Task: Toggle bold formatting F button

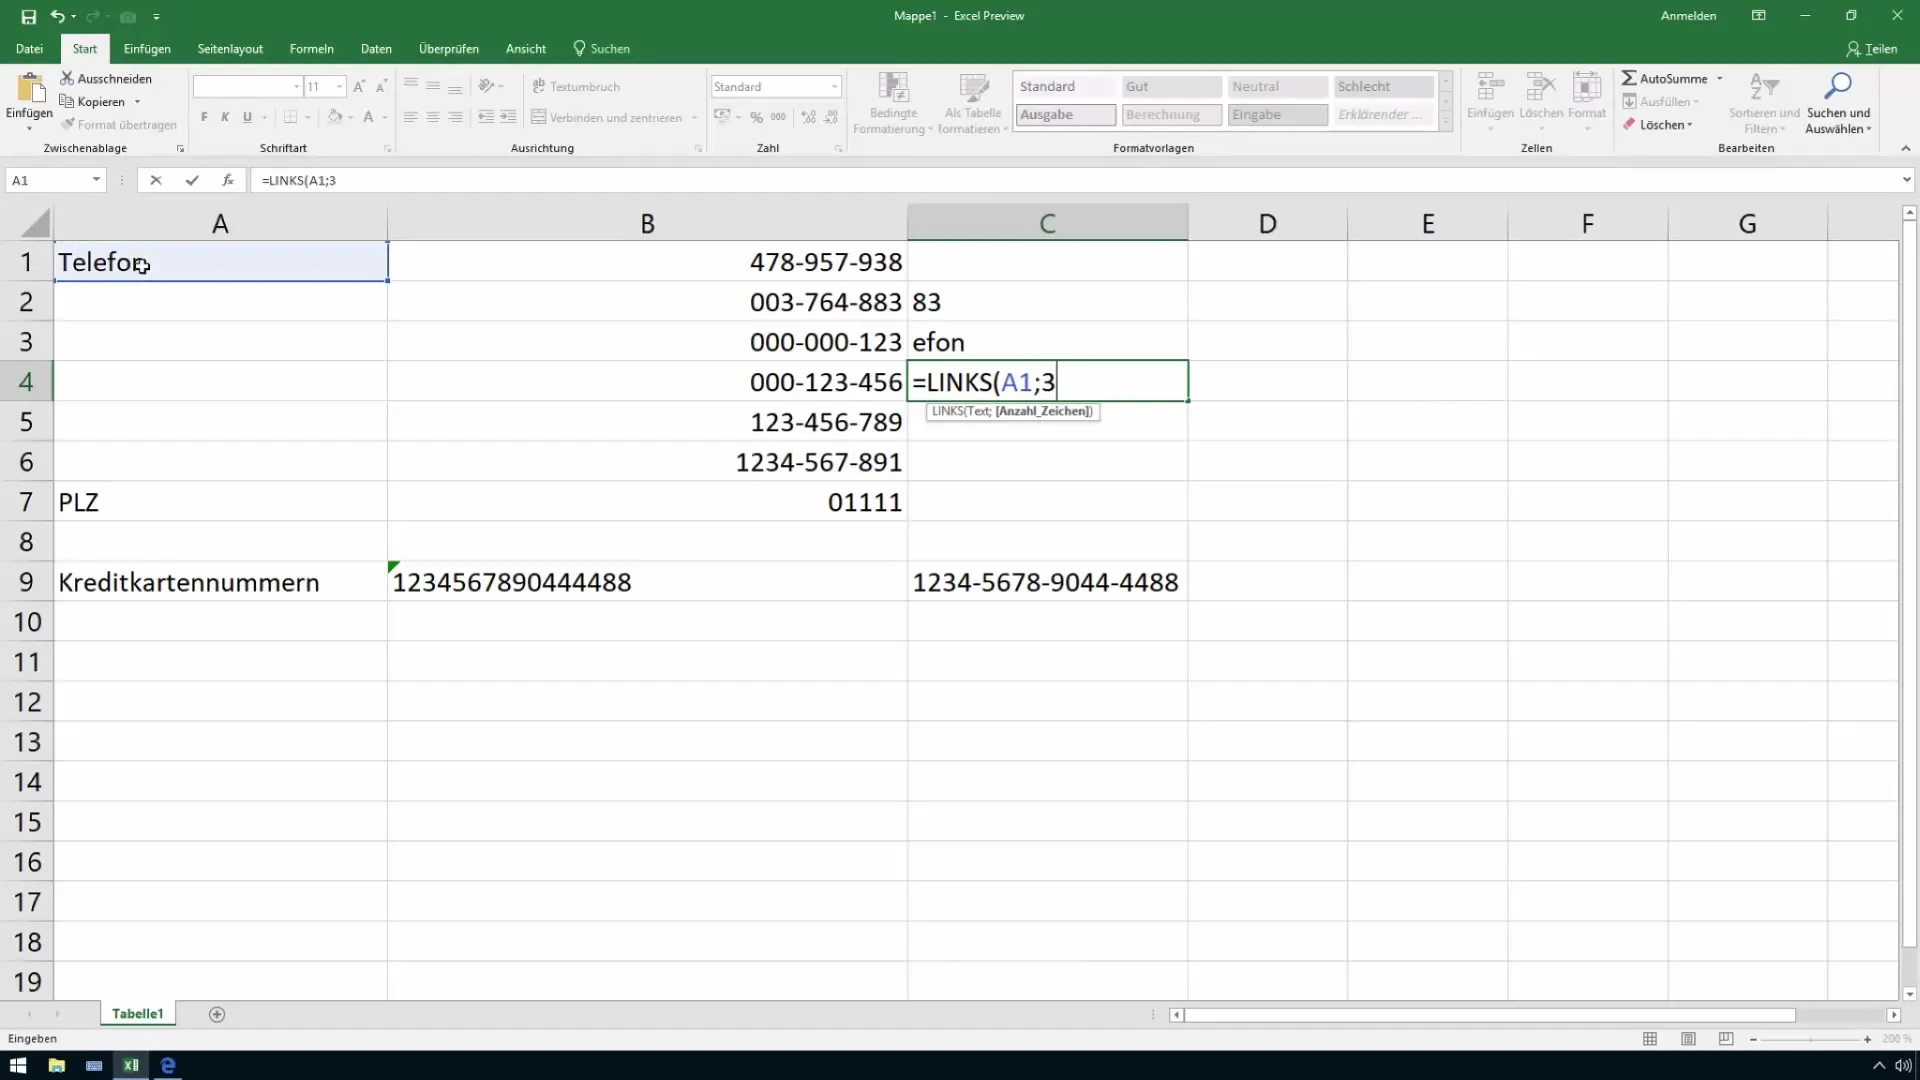Action: click(204, 117)
